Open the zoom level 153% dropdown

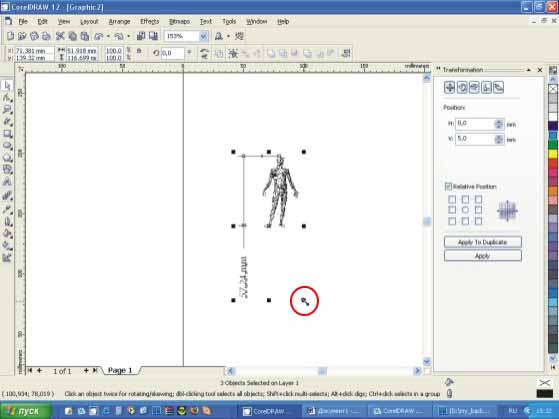(x=203, y=36)
